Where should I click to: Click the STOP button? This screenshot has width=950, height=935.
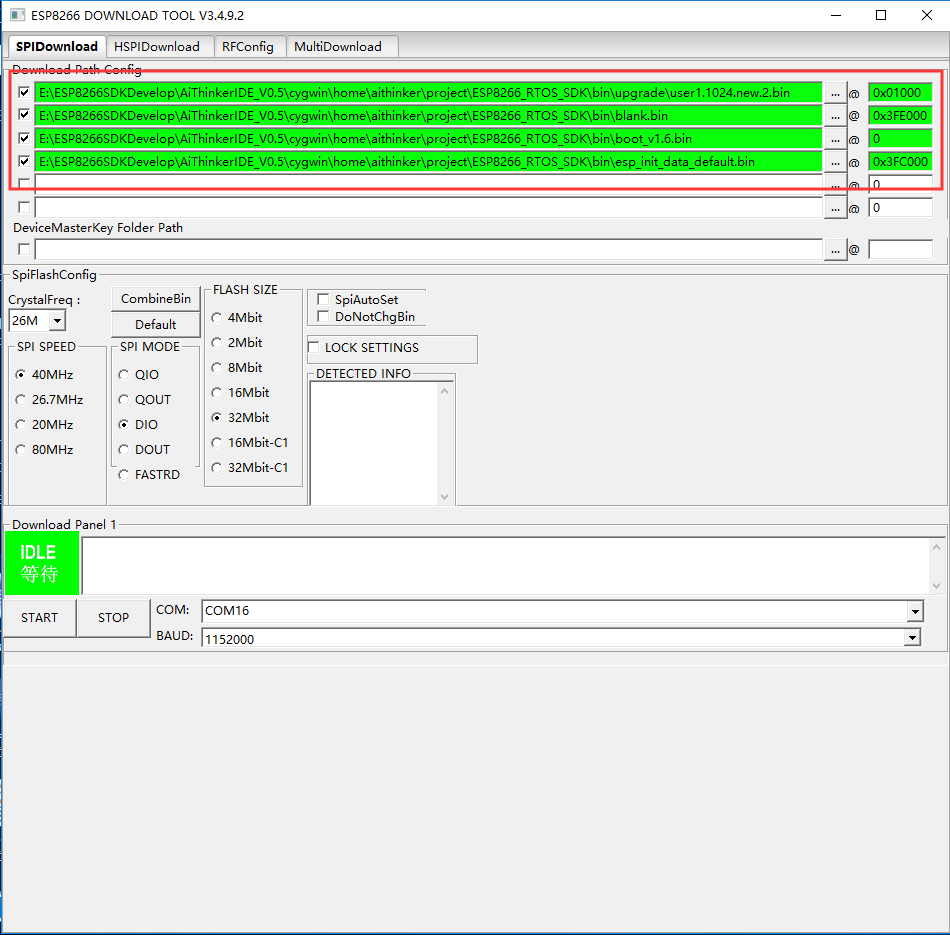[113, 617]
